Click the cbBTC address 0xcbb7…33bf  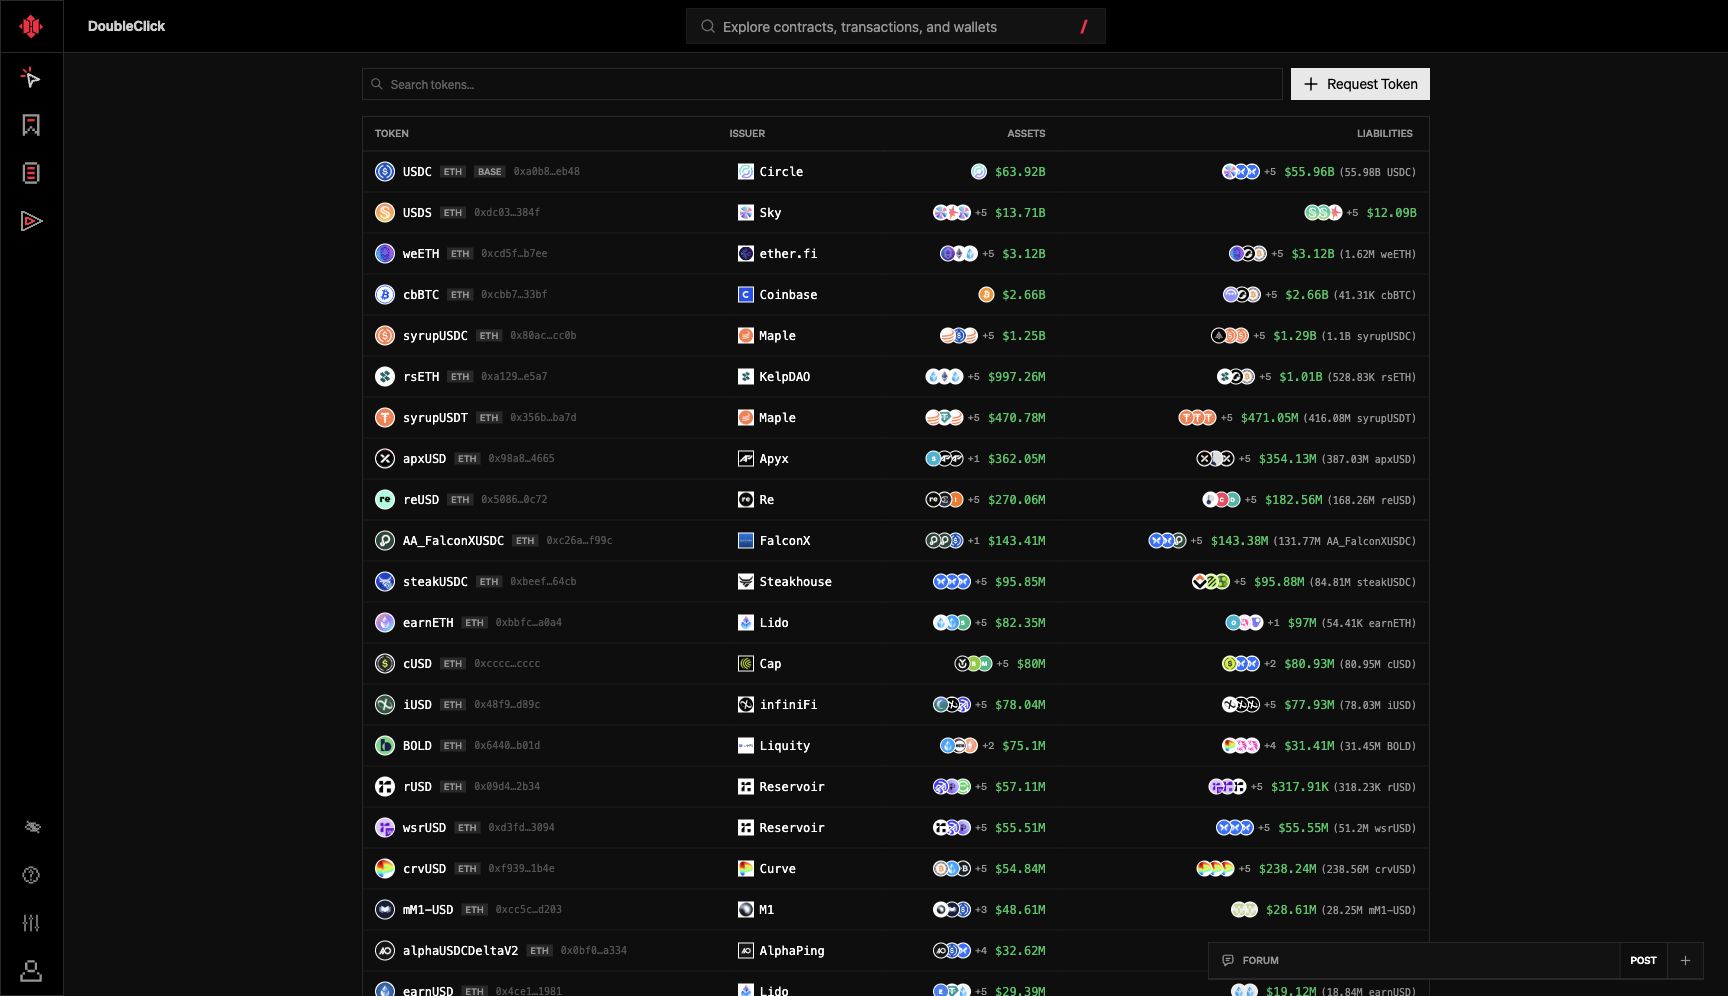point(514,295)
